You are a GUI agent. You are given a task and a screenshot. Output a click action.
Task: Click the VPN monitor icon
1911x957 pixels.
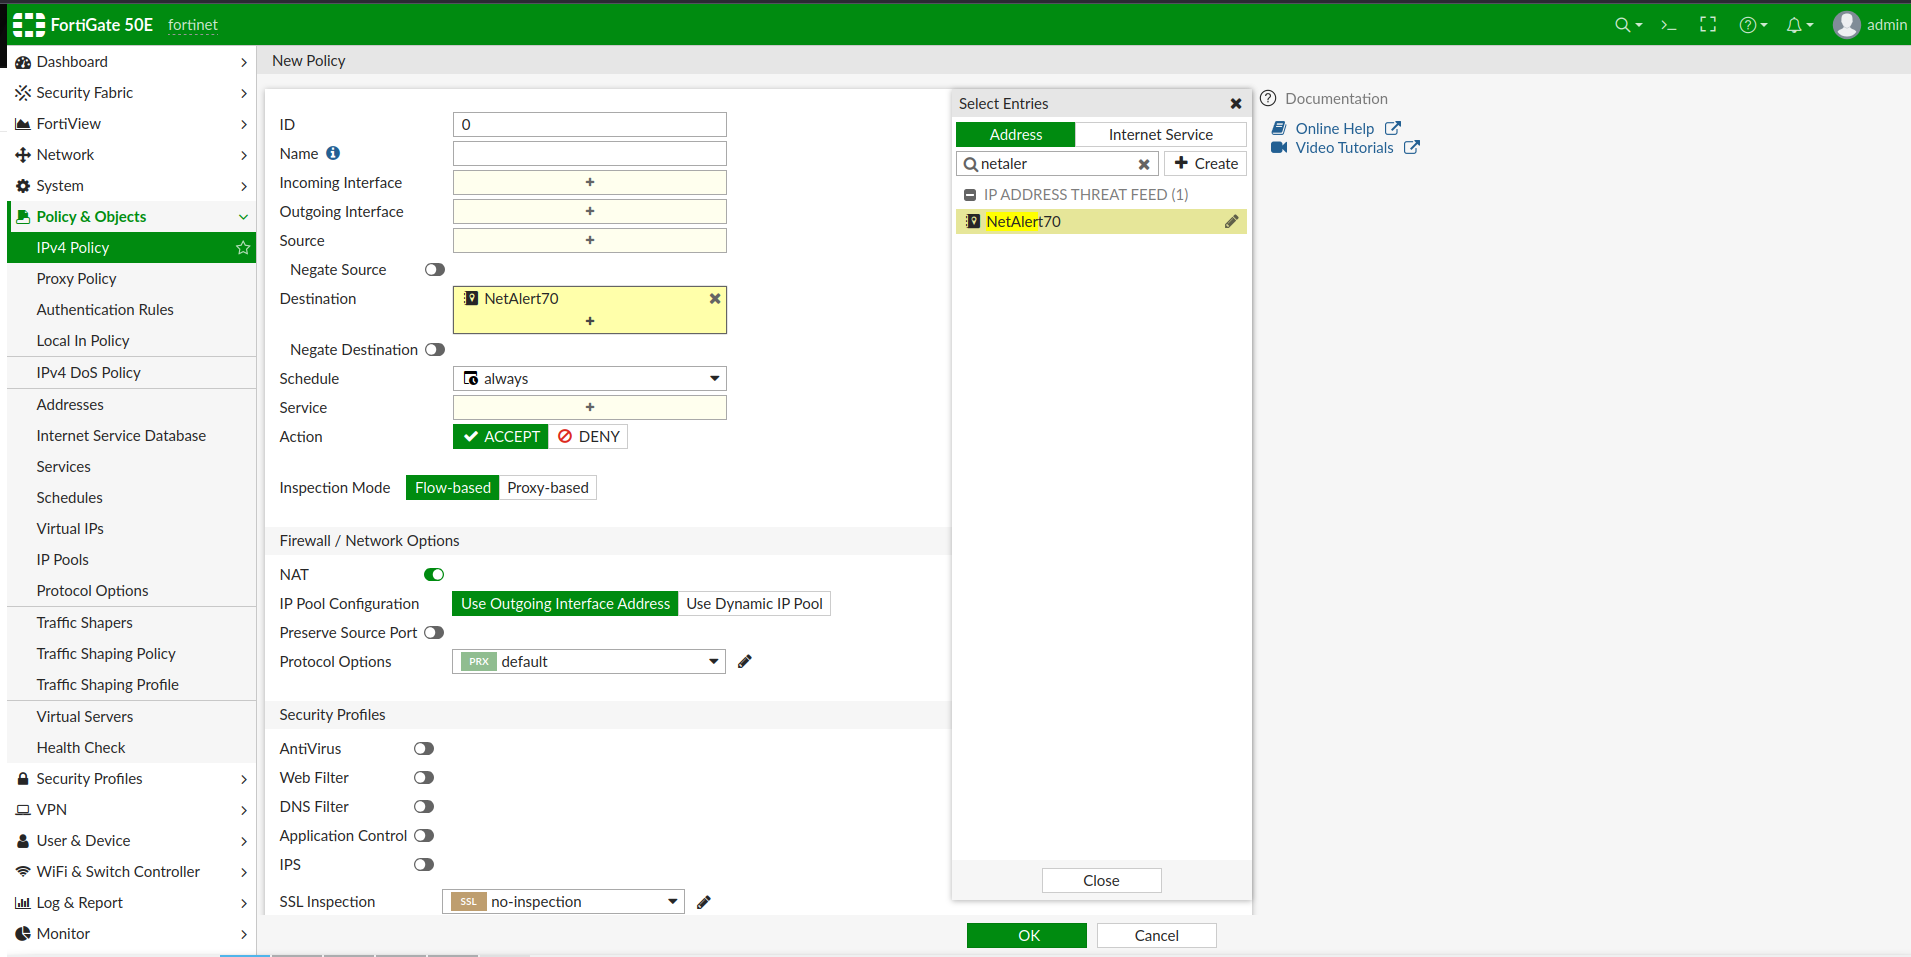[23, 810]
